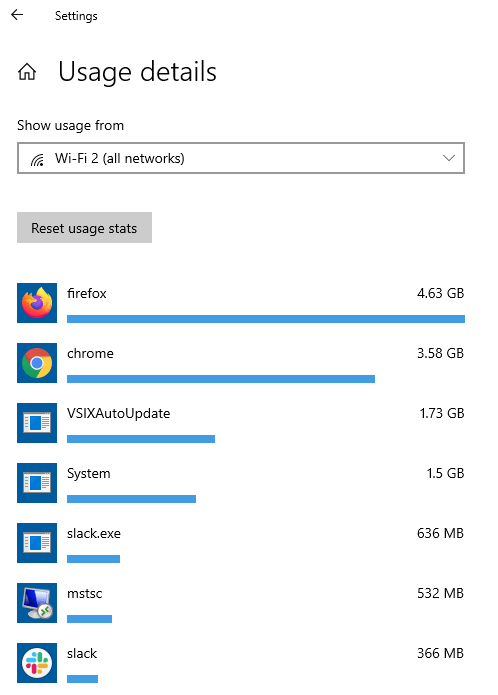Click the System entry icon

pos(37,483)
